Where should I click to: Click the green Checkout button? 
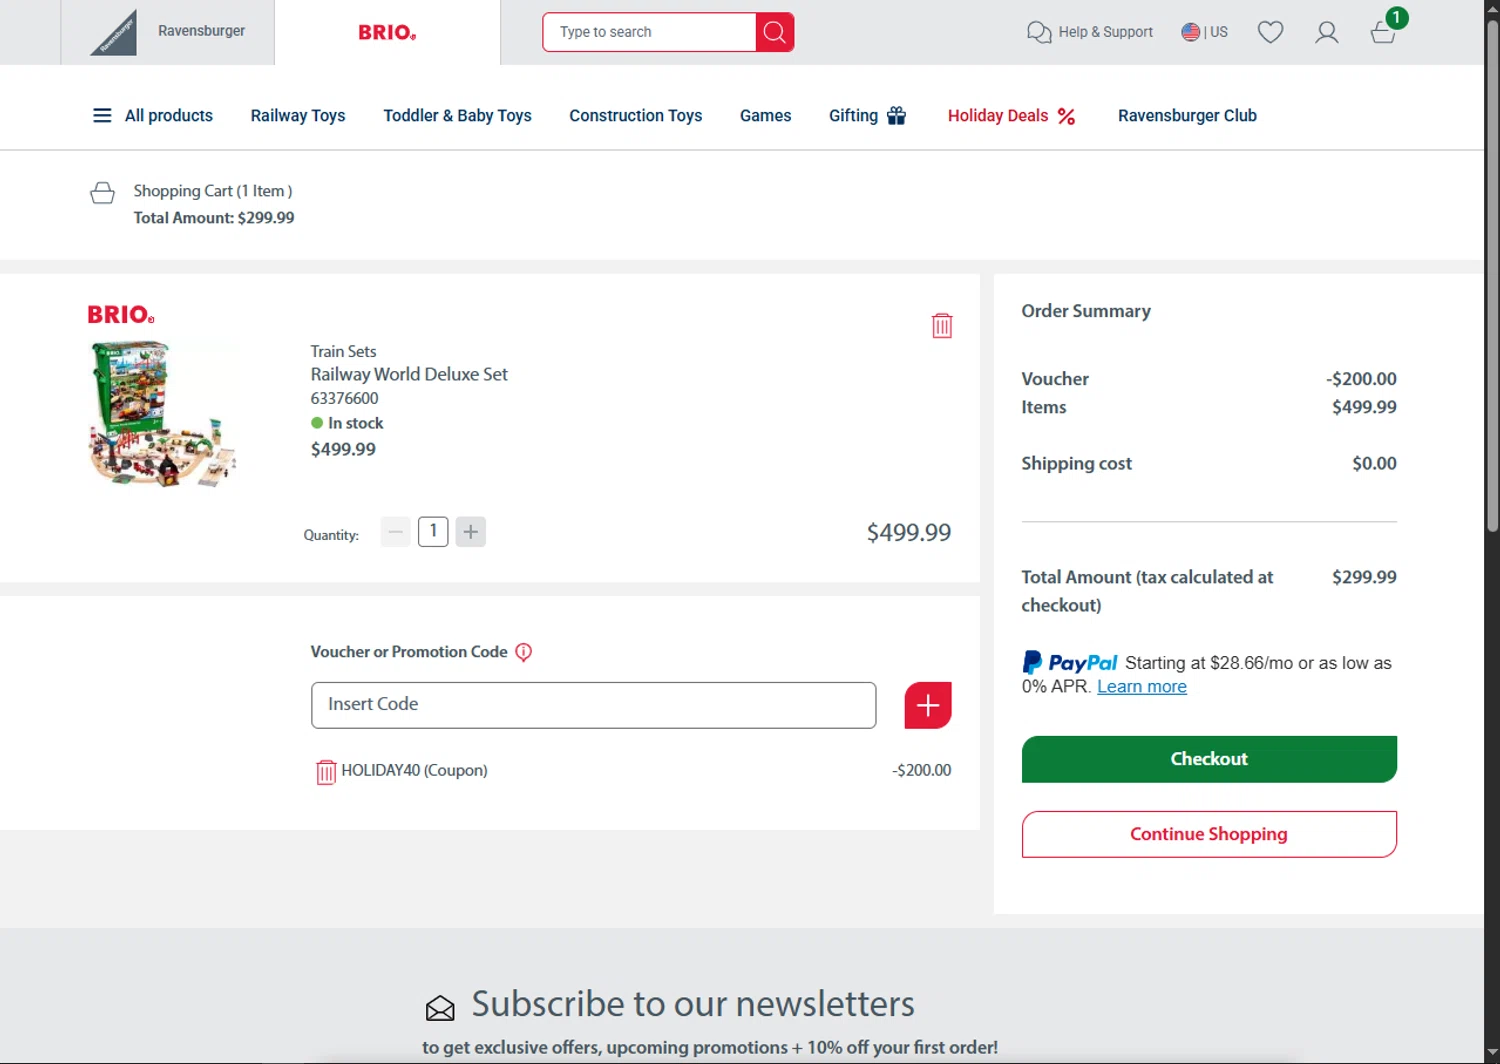1209,759
